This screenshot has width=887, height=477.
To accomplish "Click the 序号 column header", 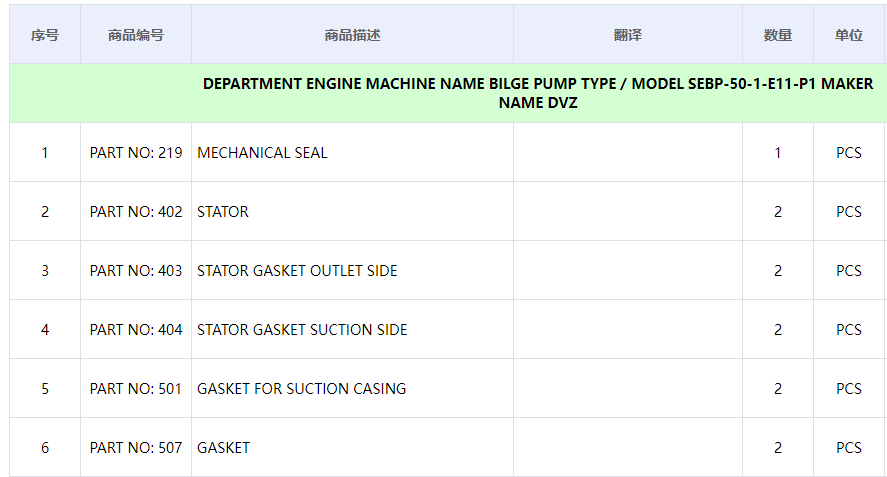I will tap(45, 35).
